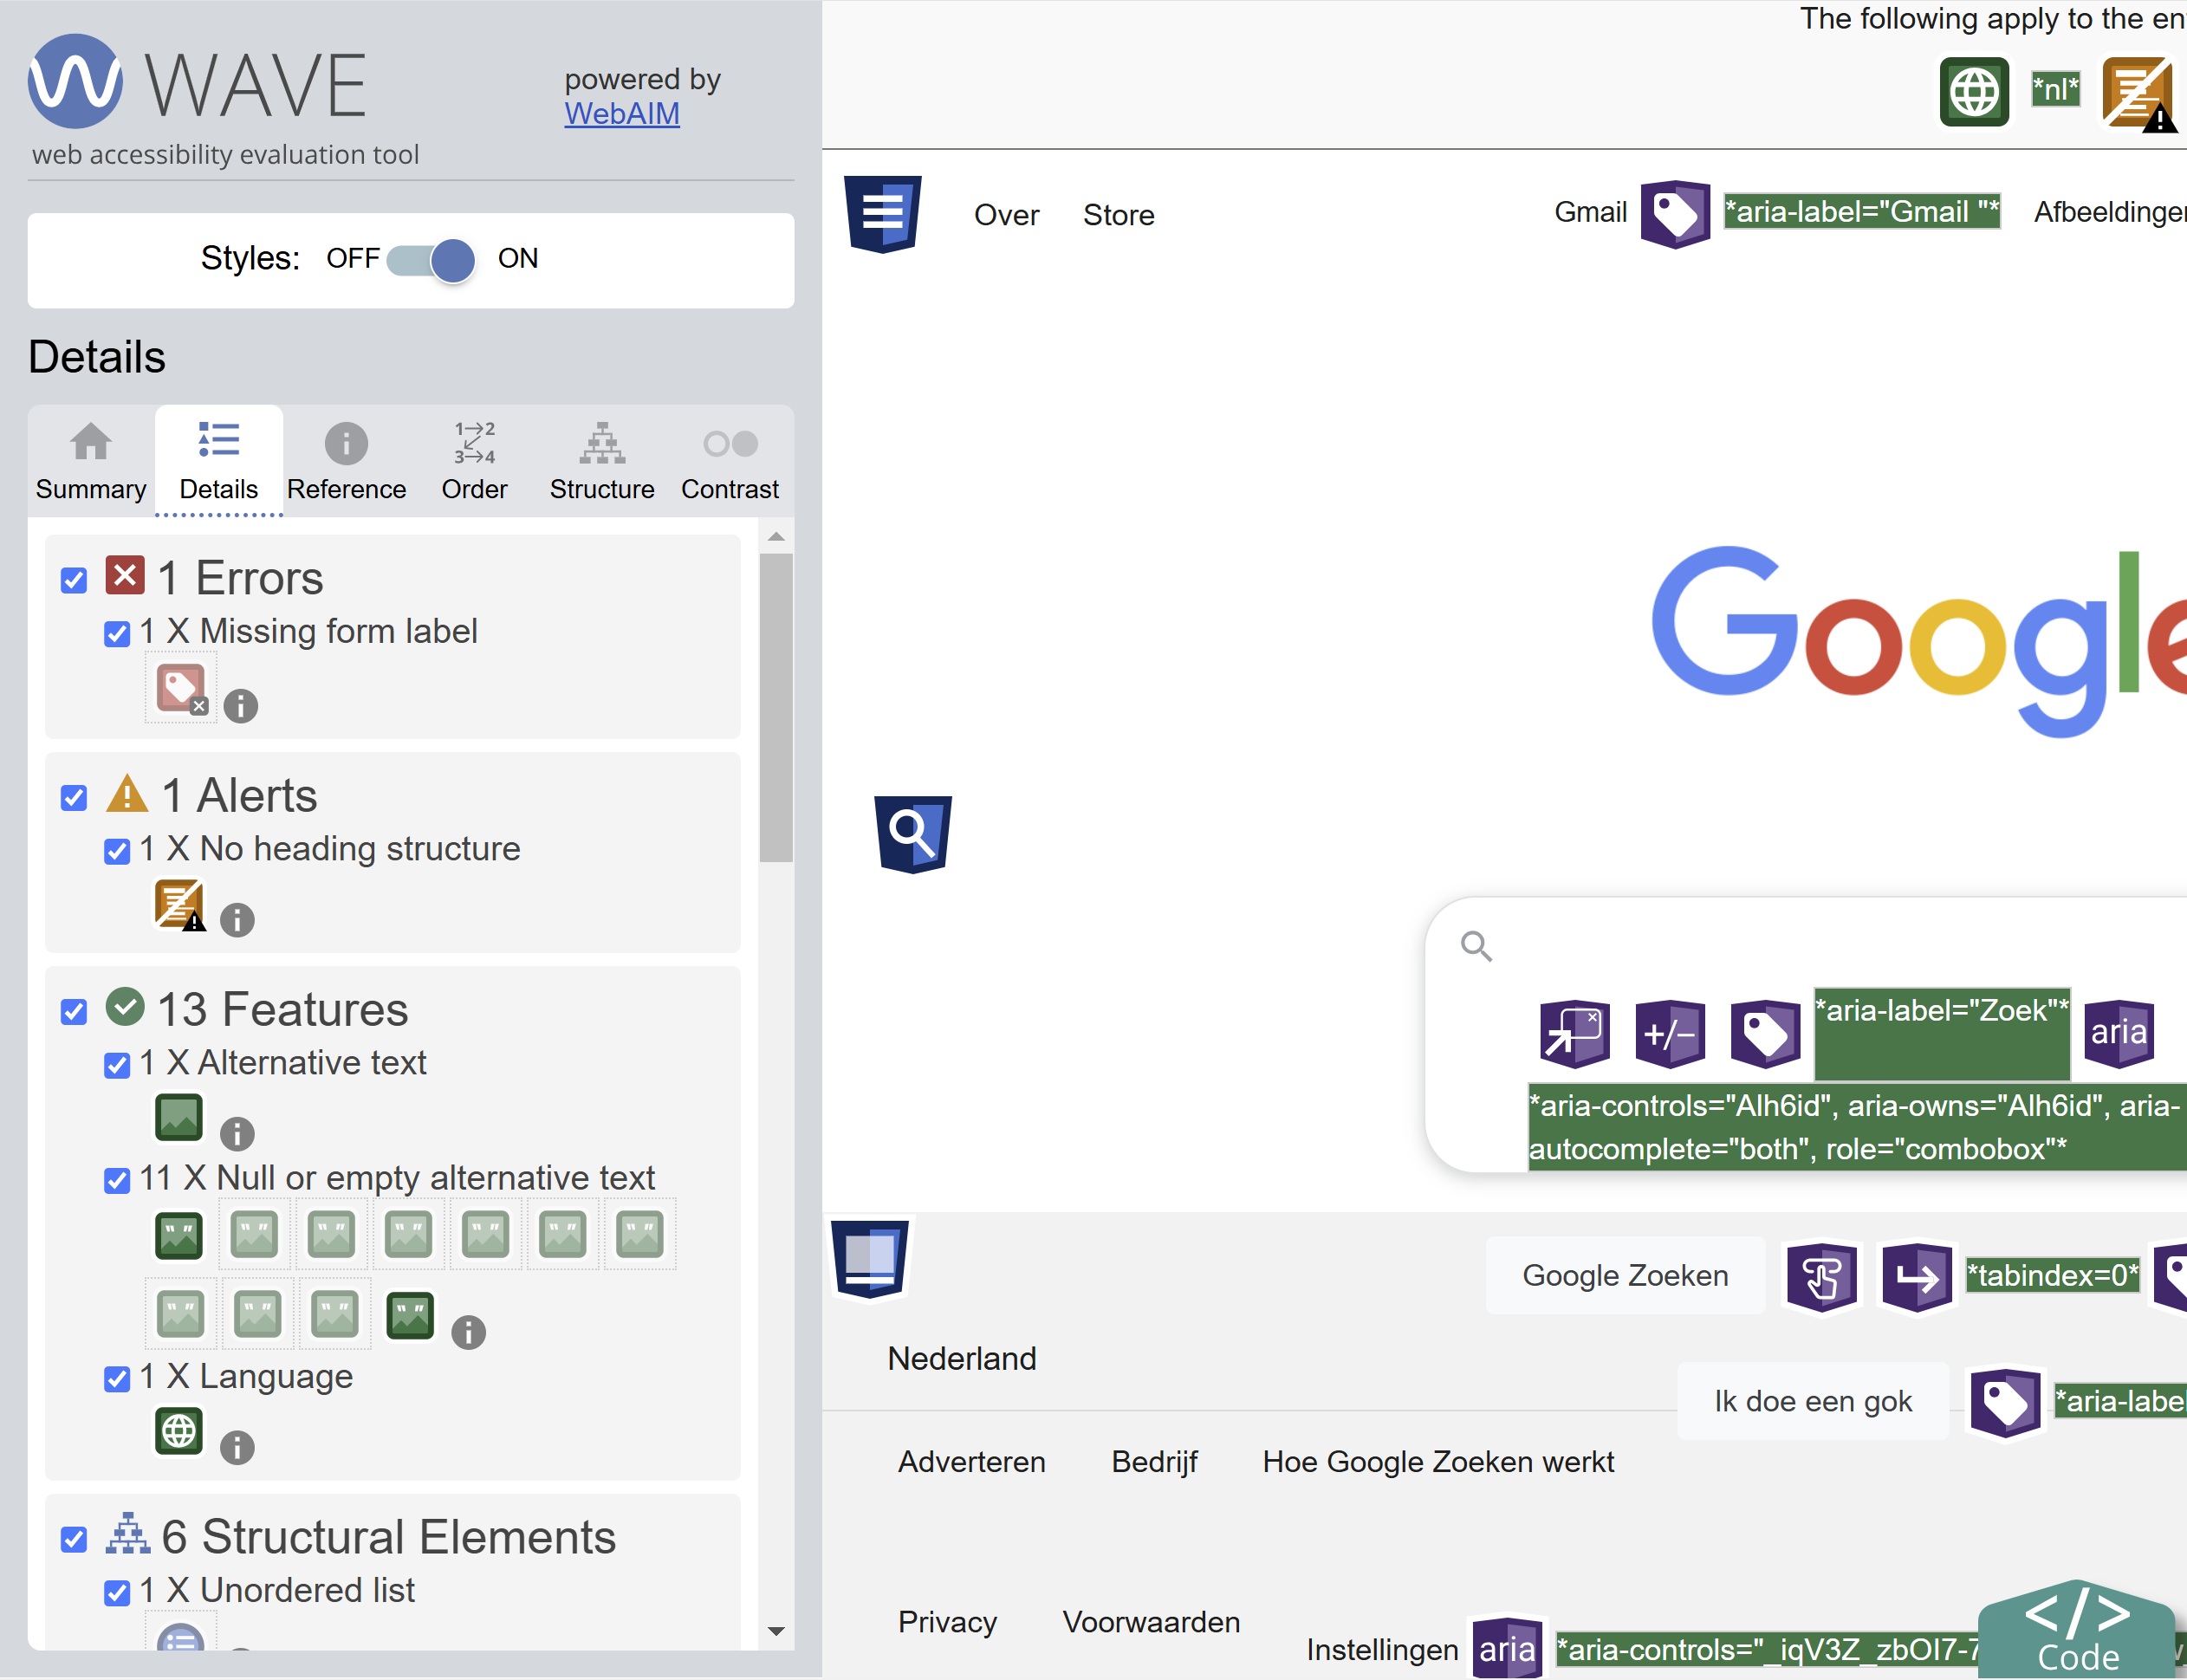Click ARIA label icon next to Gmail
Viewport: 2187px width, 1680px height.
1675,214
